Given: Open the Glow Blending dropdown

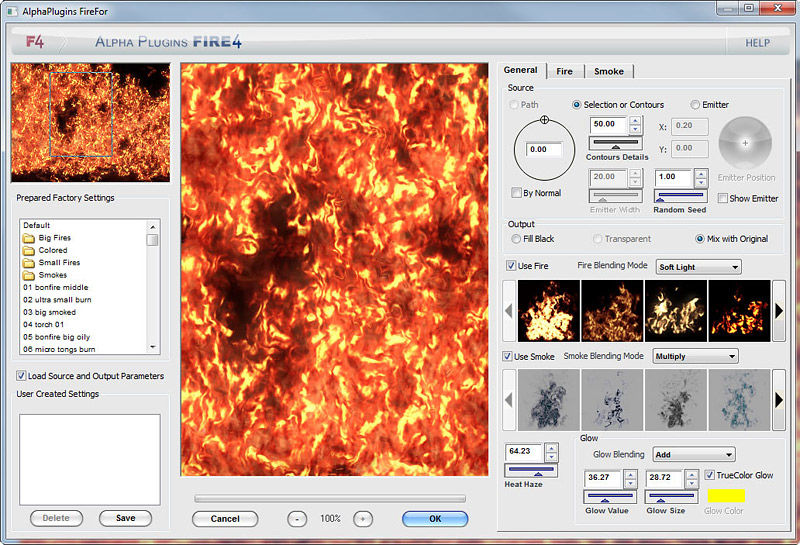Looking at the screenshot, I should [x=694, y=455].
